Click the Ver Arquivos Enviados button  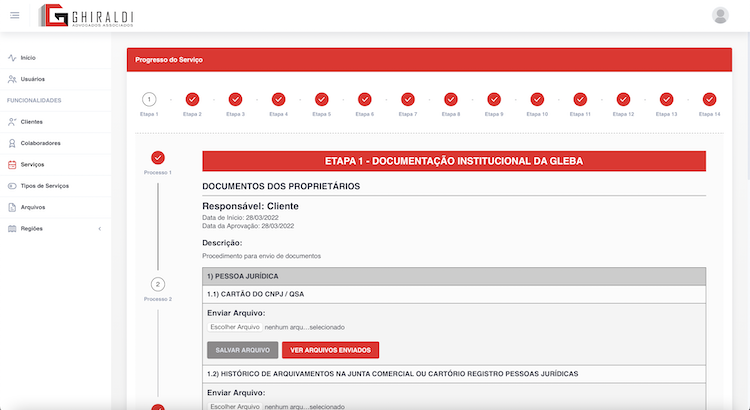coord(331,350)
